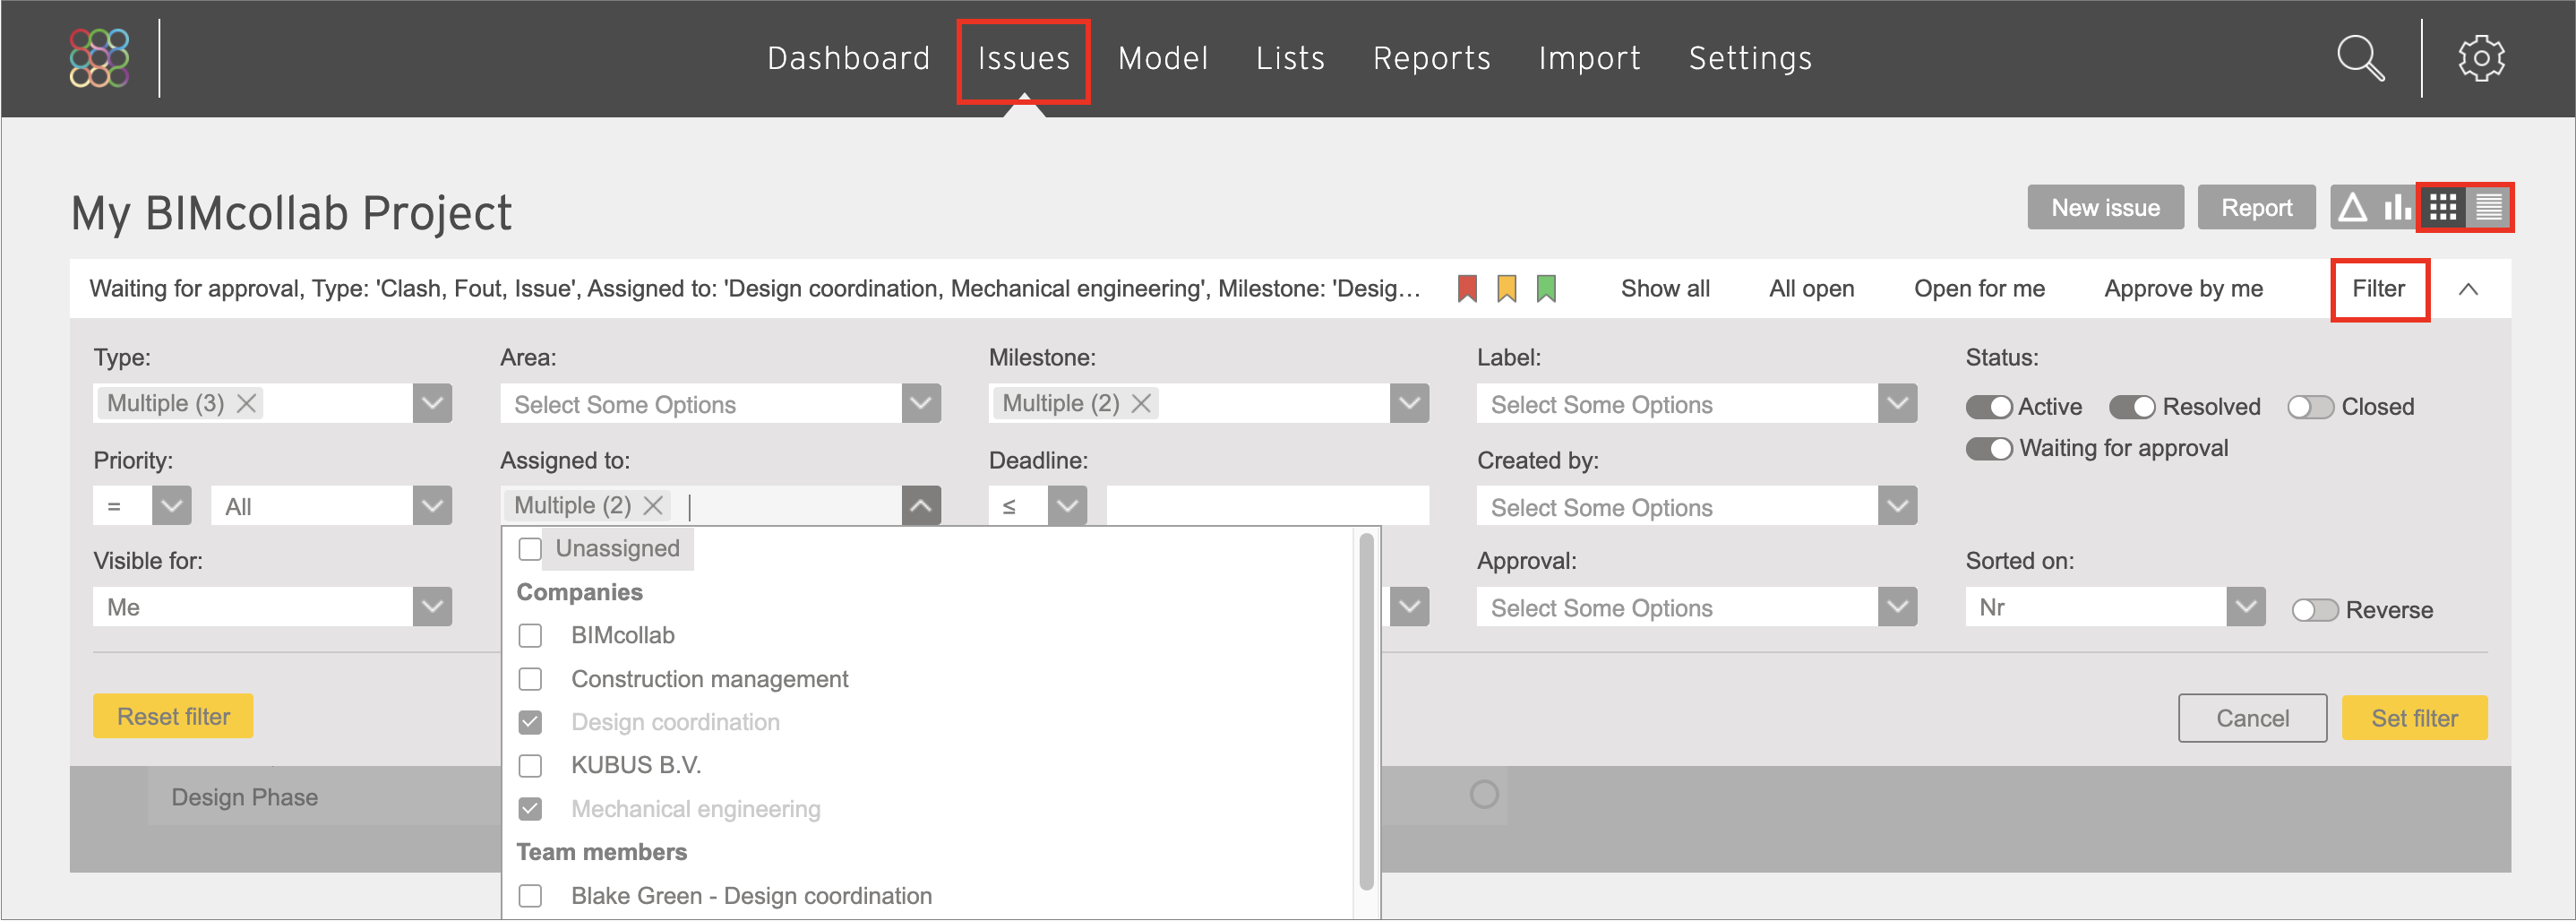Open the Label dropdown
Image resolution: width=2576 pixels, height=921 pixels.
(x=1697, y=404)
